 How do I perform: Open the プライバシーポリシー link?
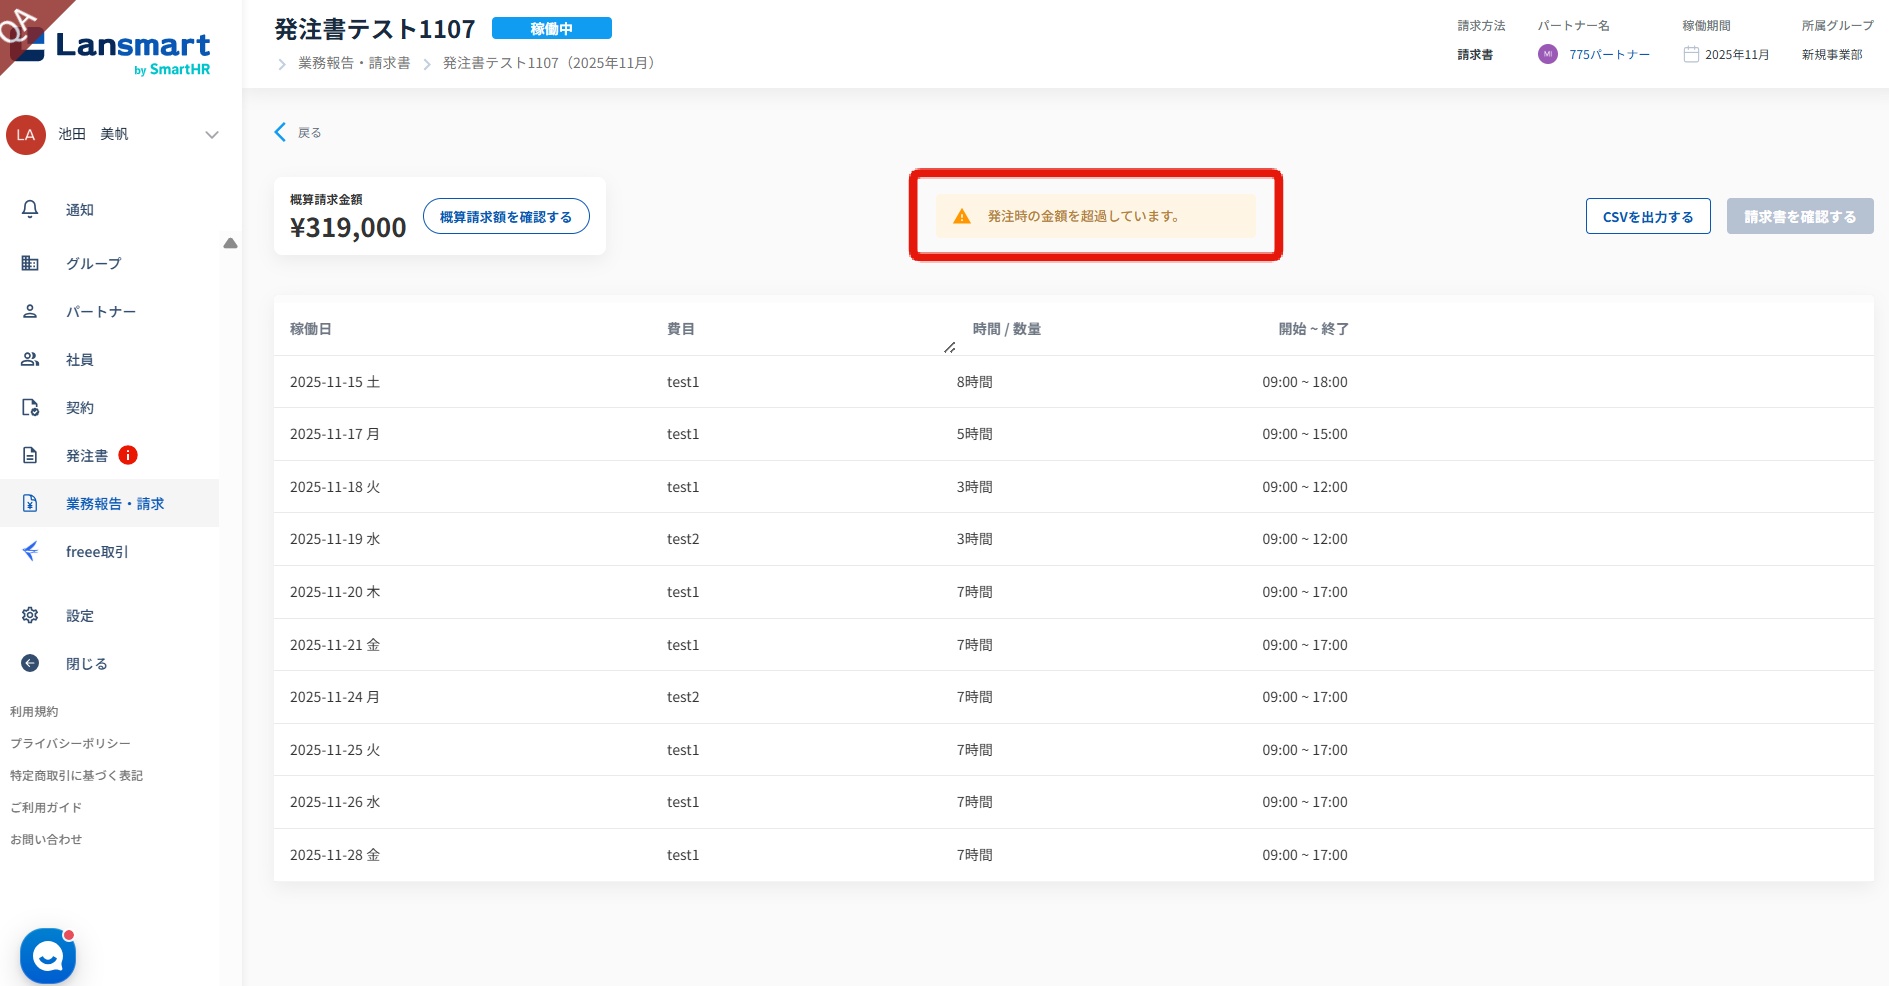[x=70, y=744]
